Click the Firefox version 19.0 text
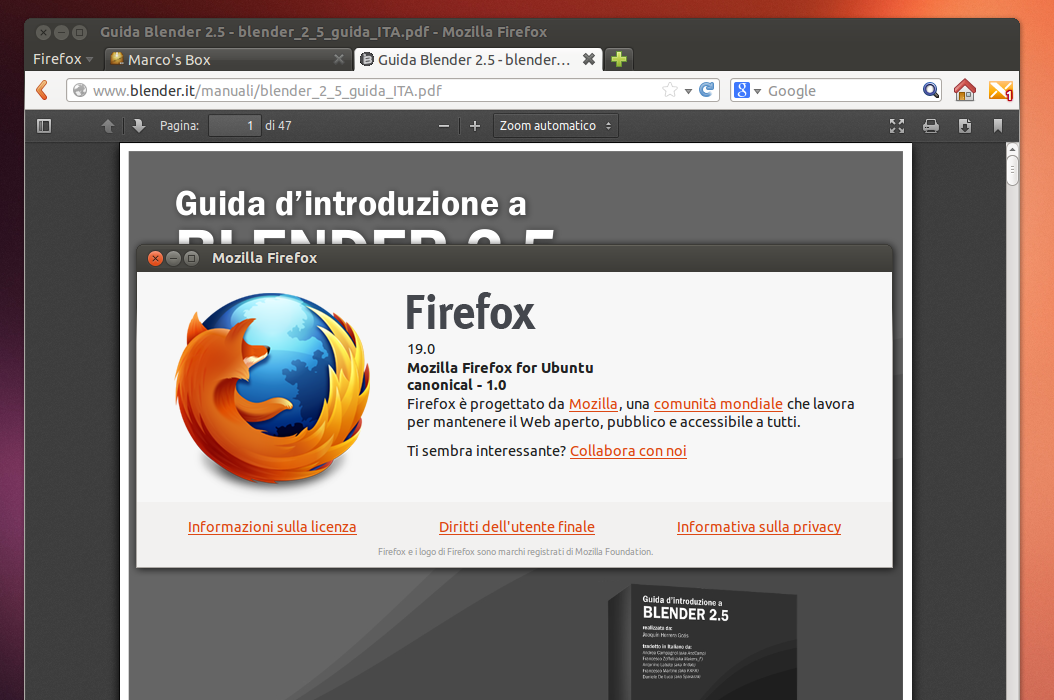The image size is (1054, 700). [421, 349]
